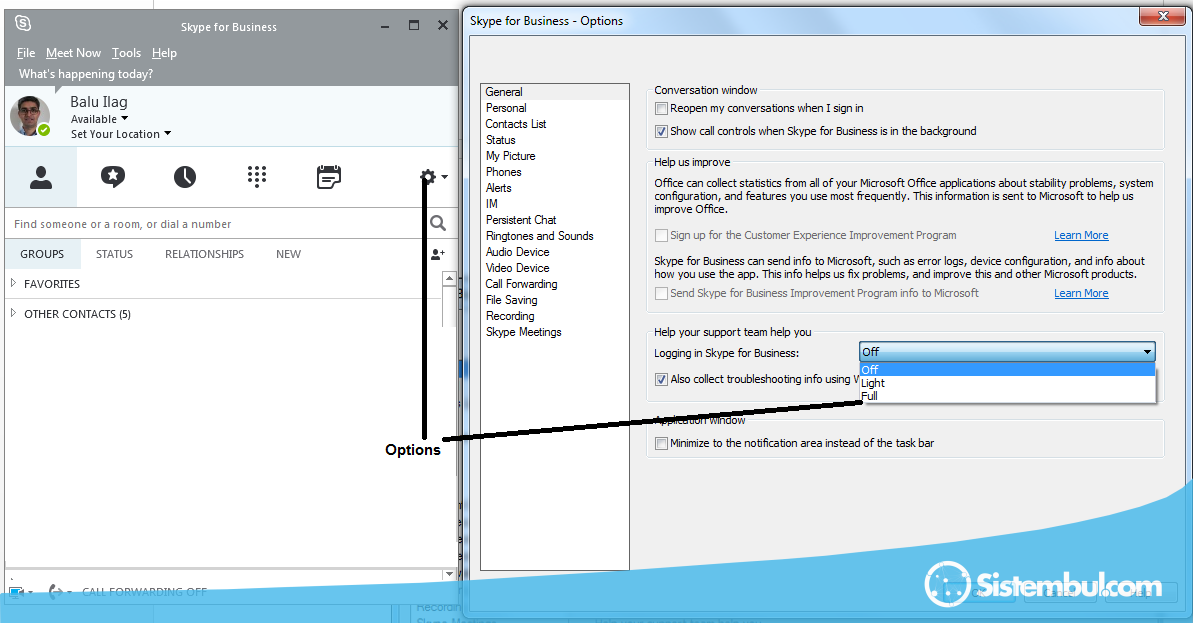Open the conversation history clock icon
Image resolution: width=1193 pixels, height=623 pixels.
tap(185, 177)
